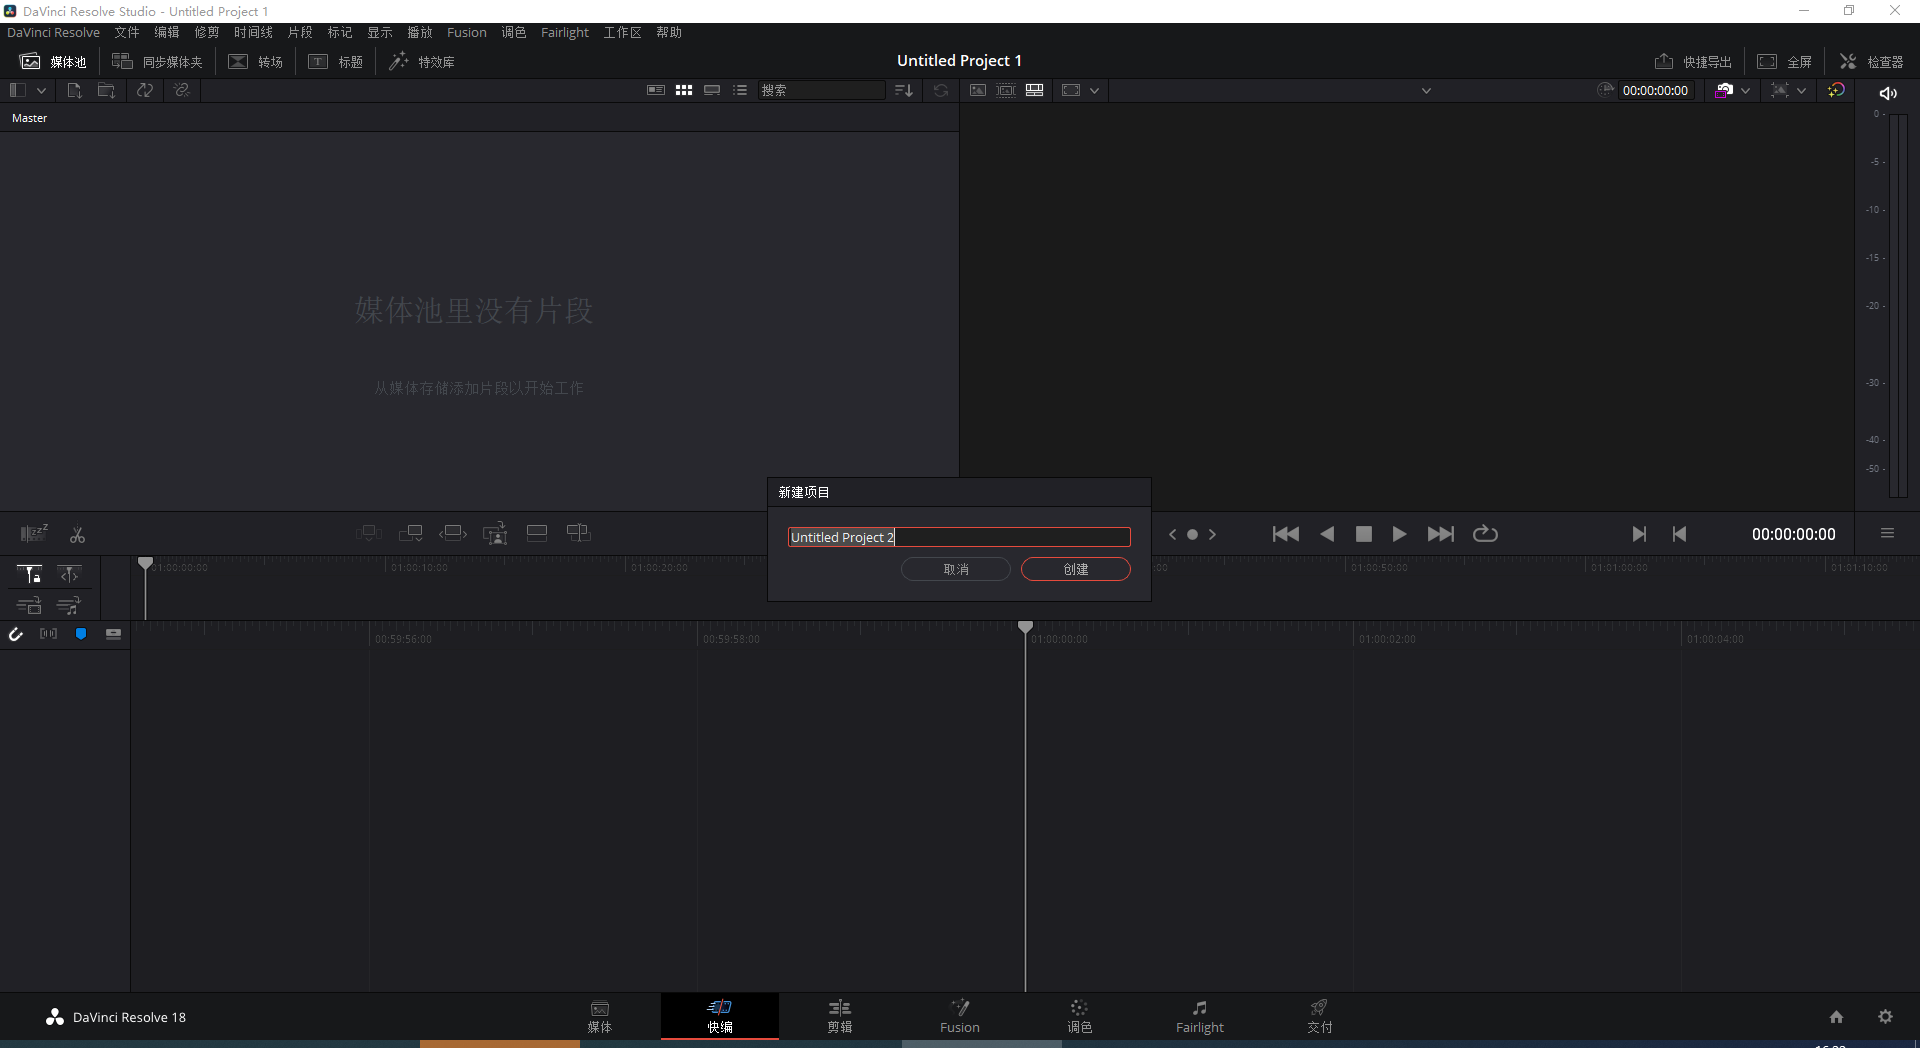Switch media pool to thumbnail view
1920x1048 pixels.
pos(684,90)
